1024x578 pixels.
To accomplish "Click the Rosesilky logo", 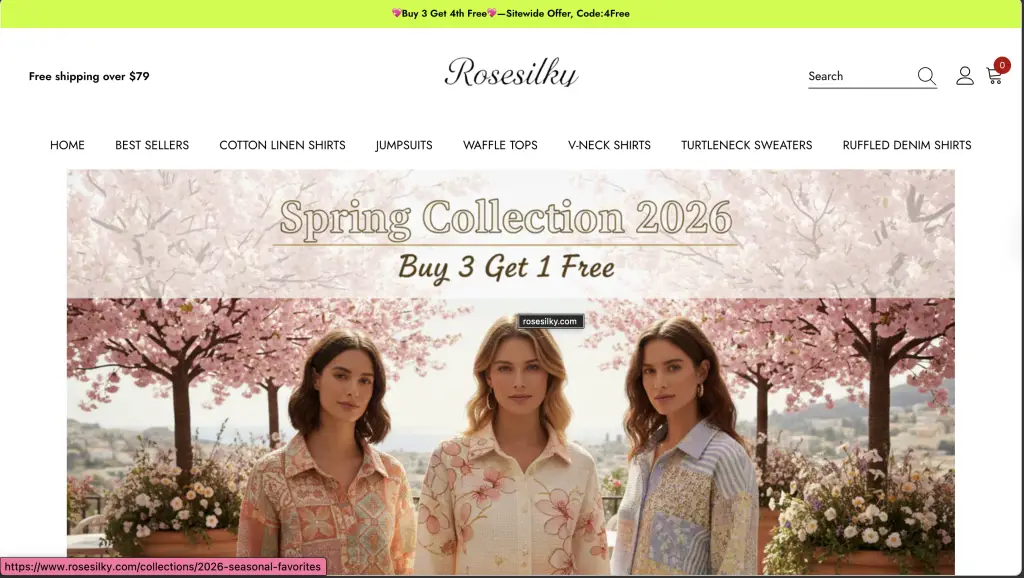I will tap(511, 72).
